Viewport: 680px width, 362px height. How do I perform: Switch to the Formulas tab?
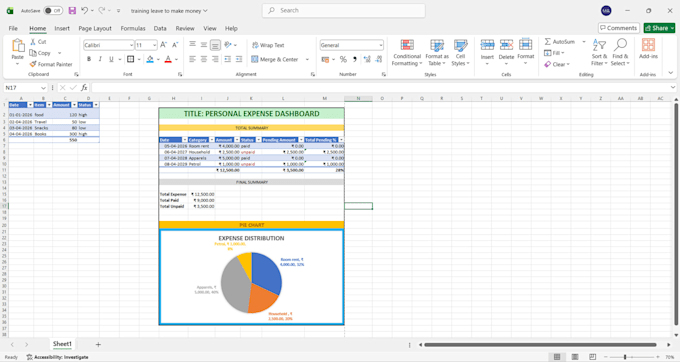[x=133, y=28]
